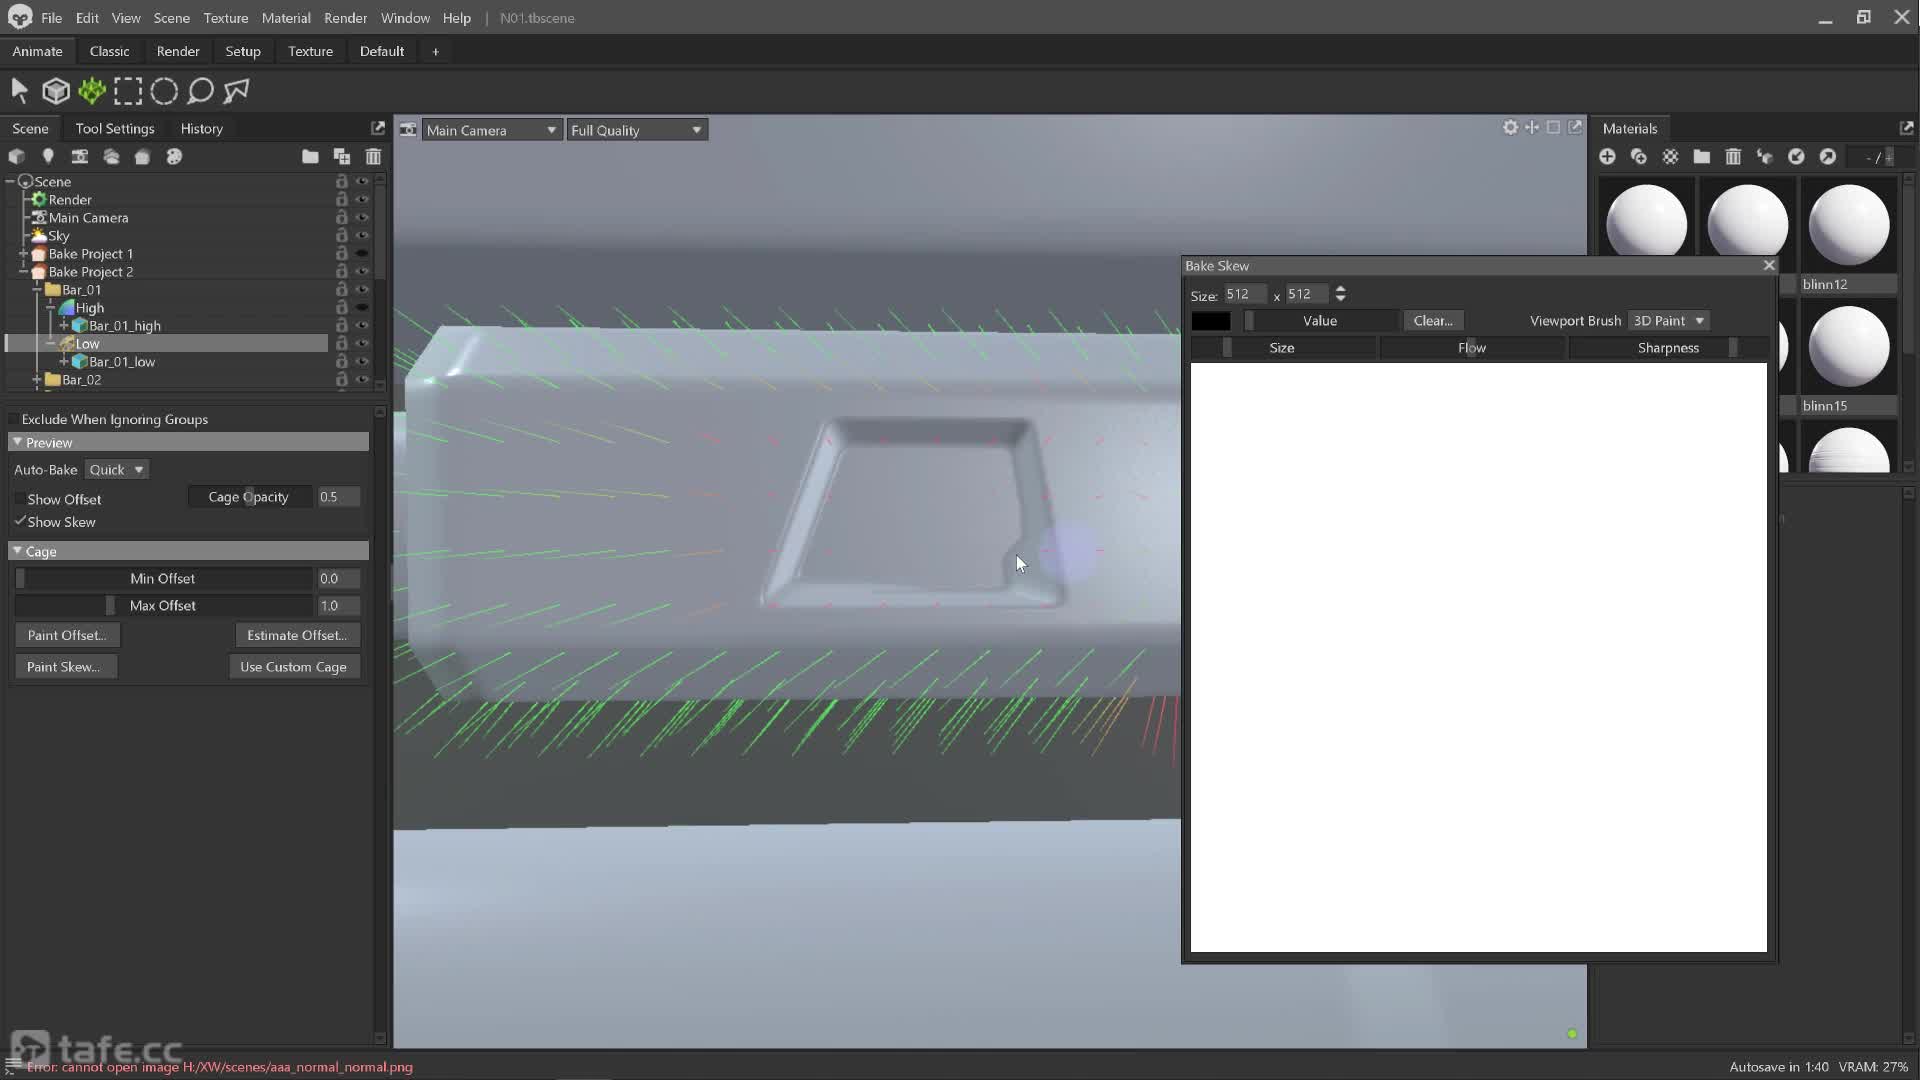Click Bake Skew size stepper arrows

tap(1340, 294)
